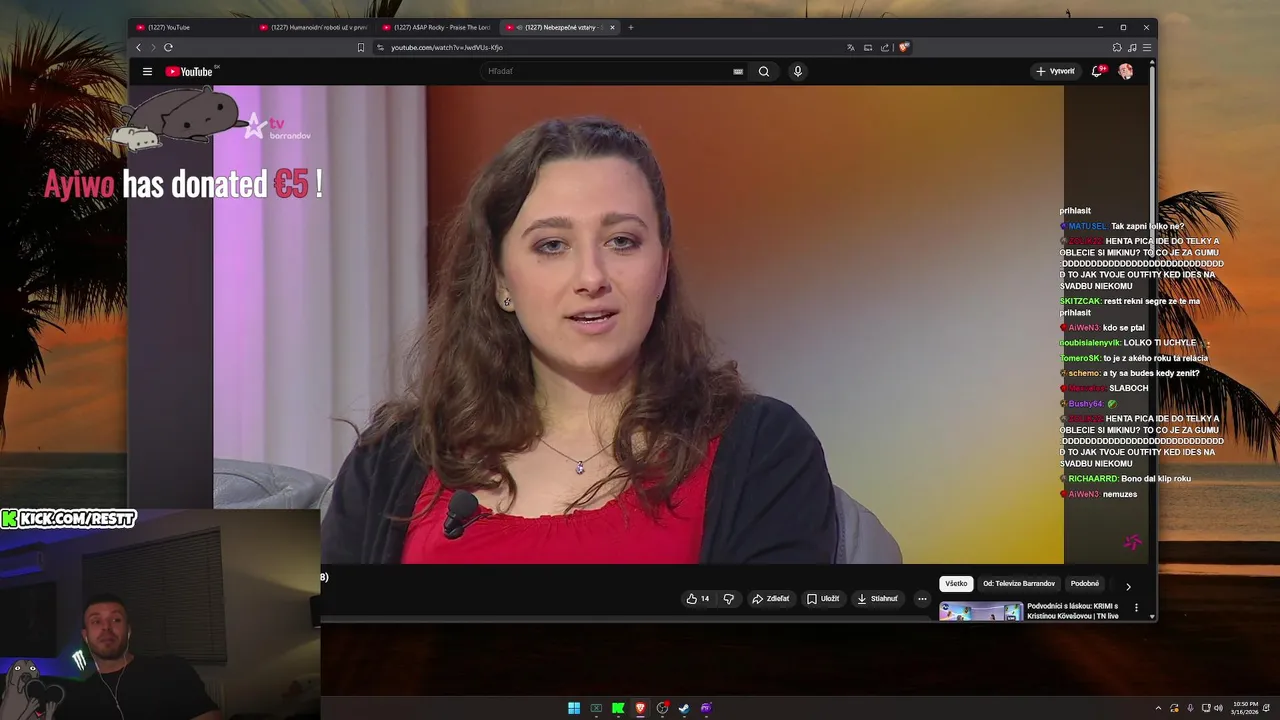This screenshot has width=1280, height=720.
Task: Click the microphone tray icon
Action: coord(1190,708)
